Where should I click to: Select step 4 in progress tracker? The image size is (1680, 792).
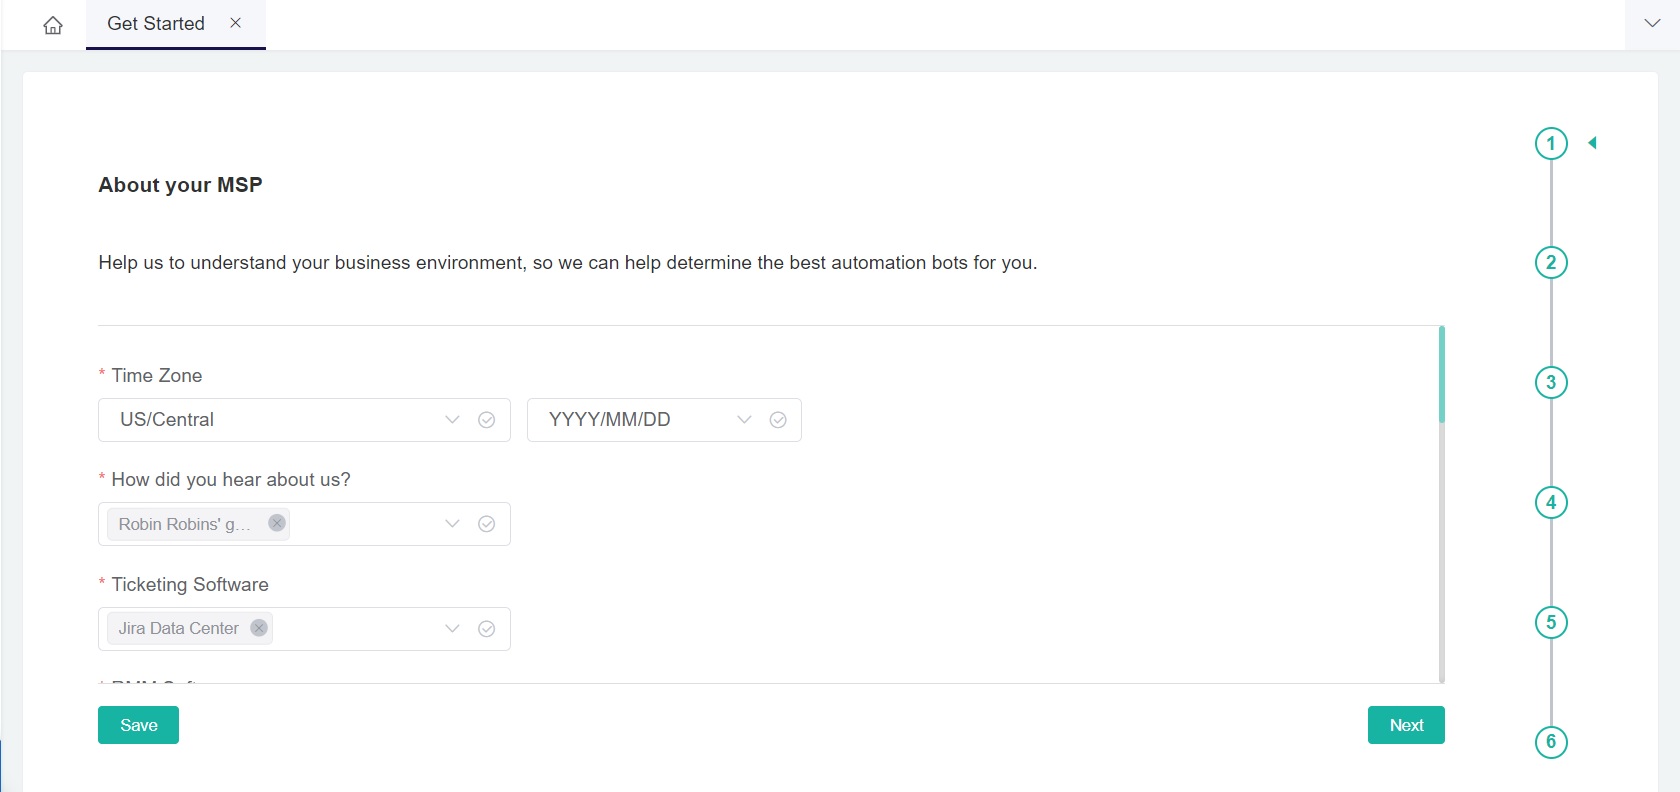1551,502
